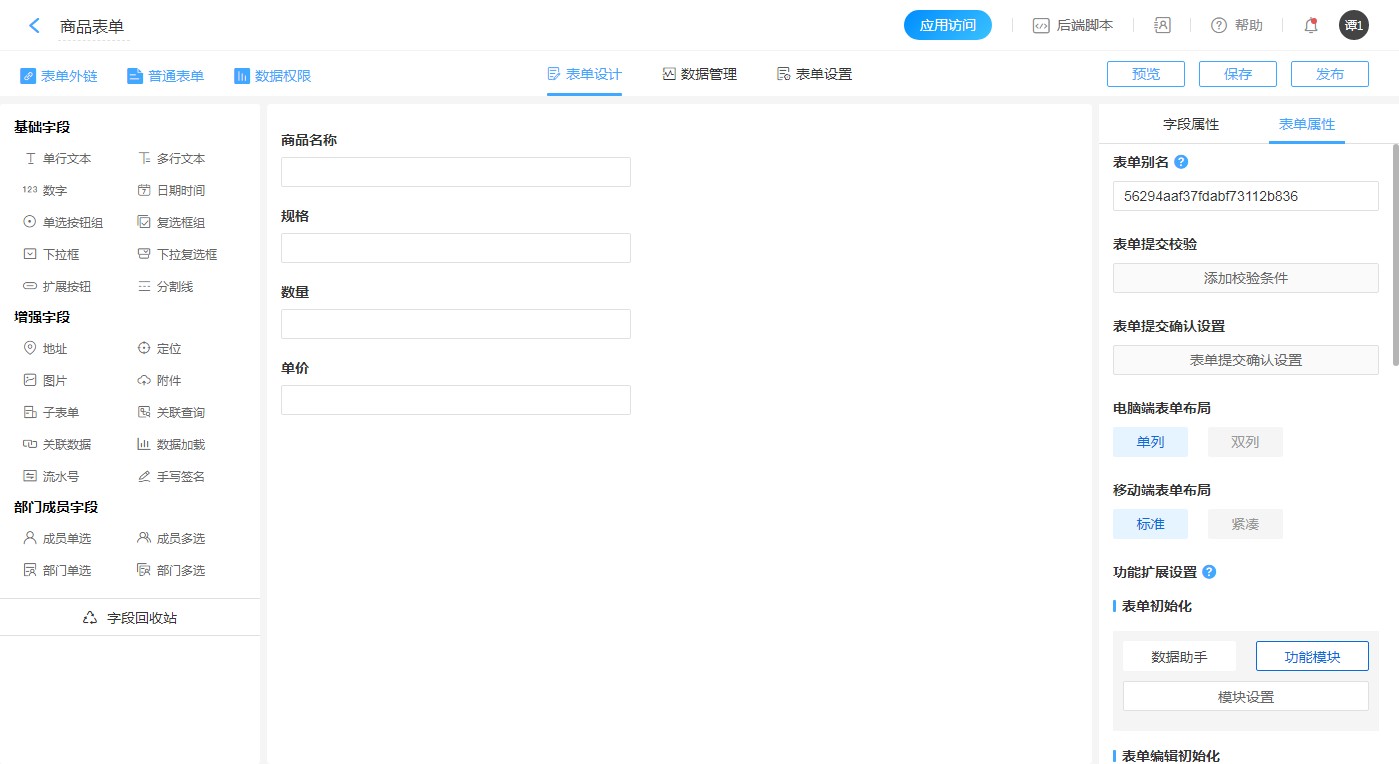Image resolution: width=1399 pixels, height=764 pixels.
Task: Click the 谭1 user avatar
Action: pos(1353,26)
